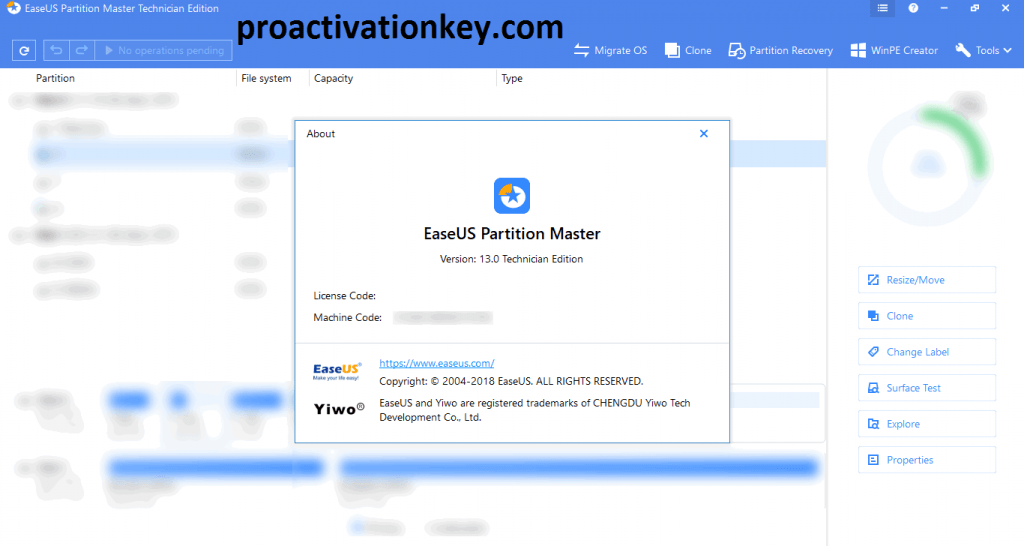Restore down the application window

coord(974,8)
